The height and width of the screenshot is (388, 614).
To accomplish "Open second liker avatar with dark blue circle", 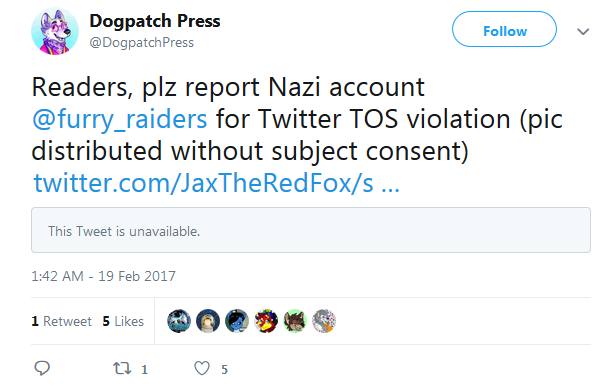I will point(208,321).
